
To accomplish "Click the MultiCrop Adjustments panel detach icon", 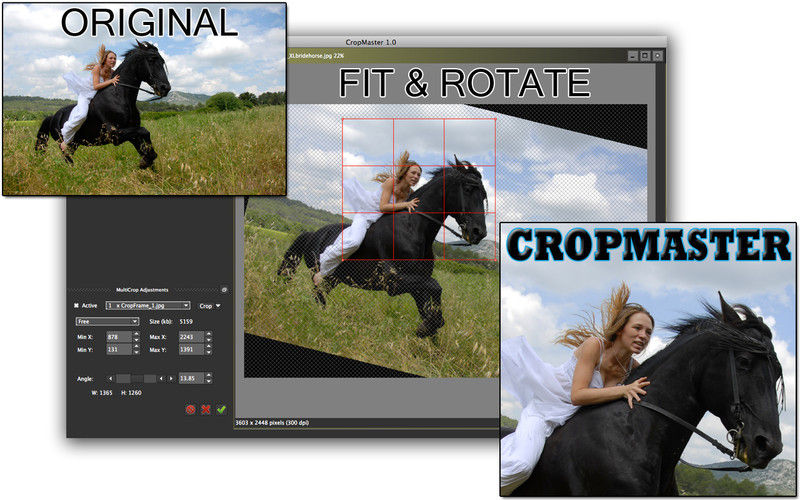I will pyautogui.click(x=224, y=290).
